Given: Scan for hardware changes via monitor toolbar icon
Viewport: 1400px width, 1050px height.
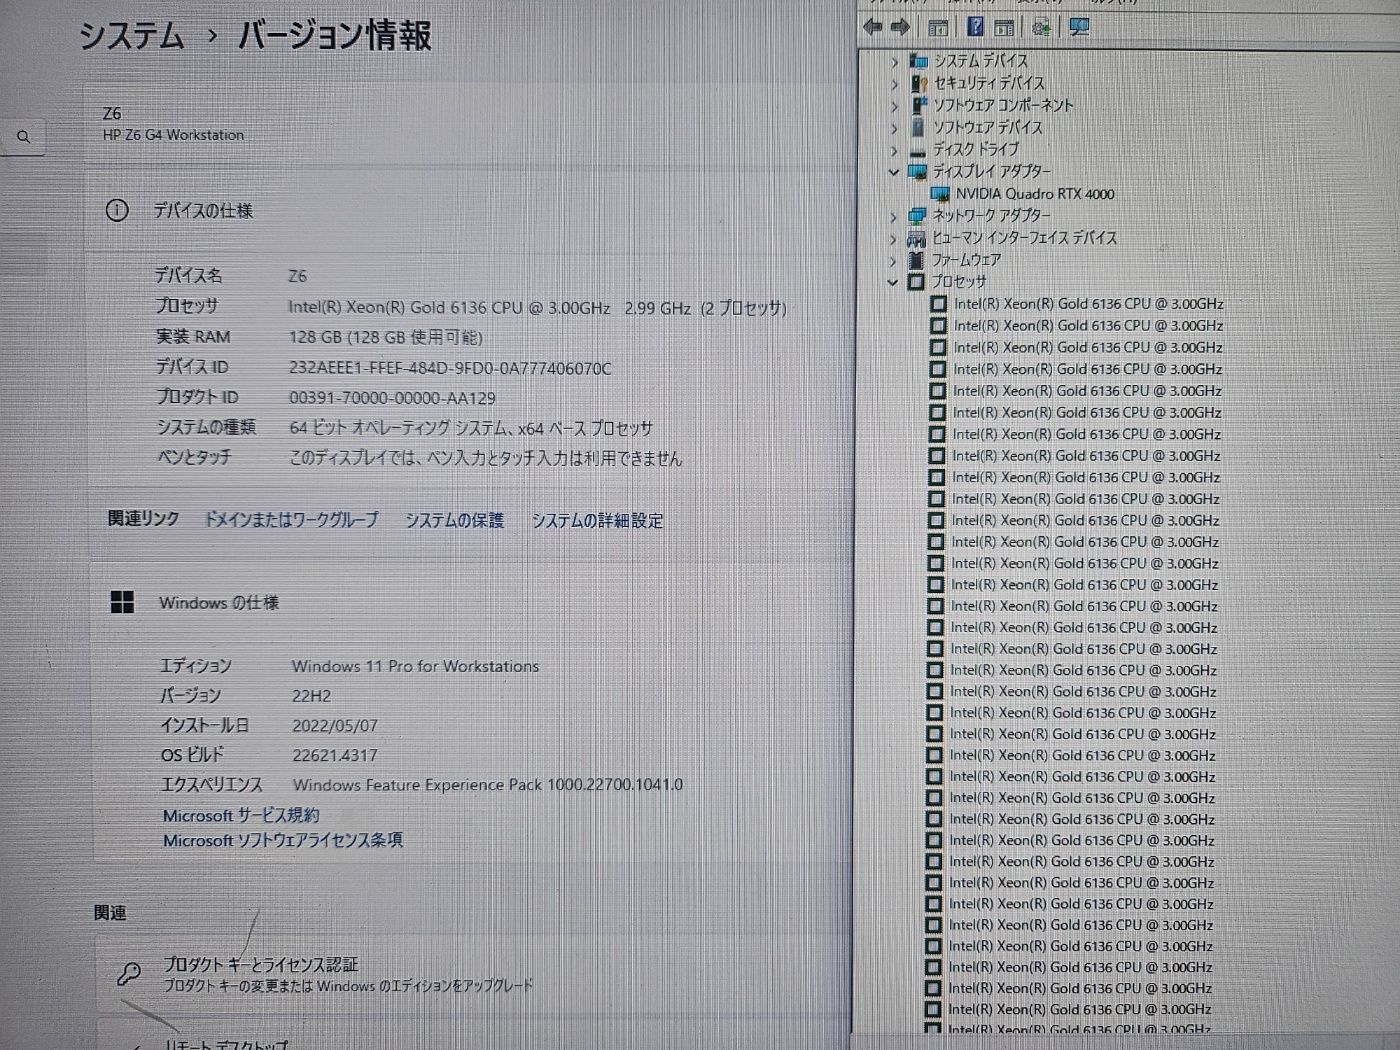Looking at the screenshot, I should [x=1079, y=28].
